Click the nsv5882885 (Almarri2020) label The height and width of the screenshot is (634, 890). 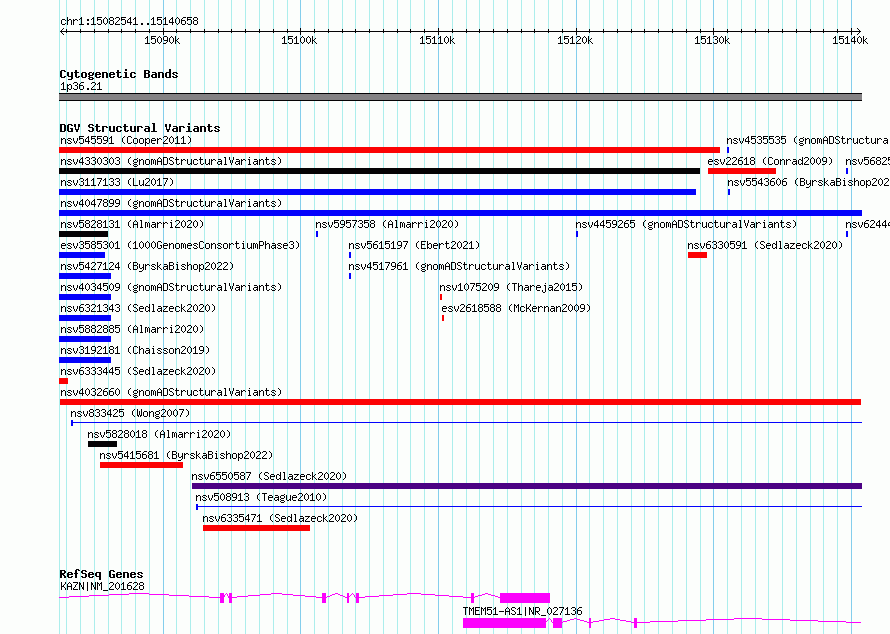(x=132, y=329)
